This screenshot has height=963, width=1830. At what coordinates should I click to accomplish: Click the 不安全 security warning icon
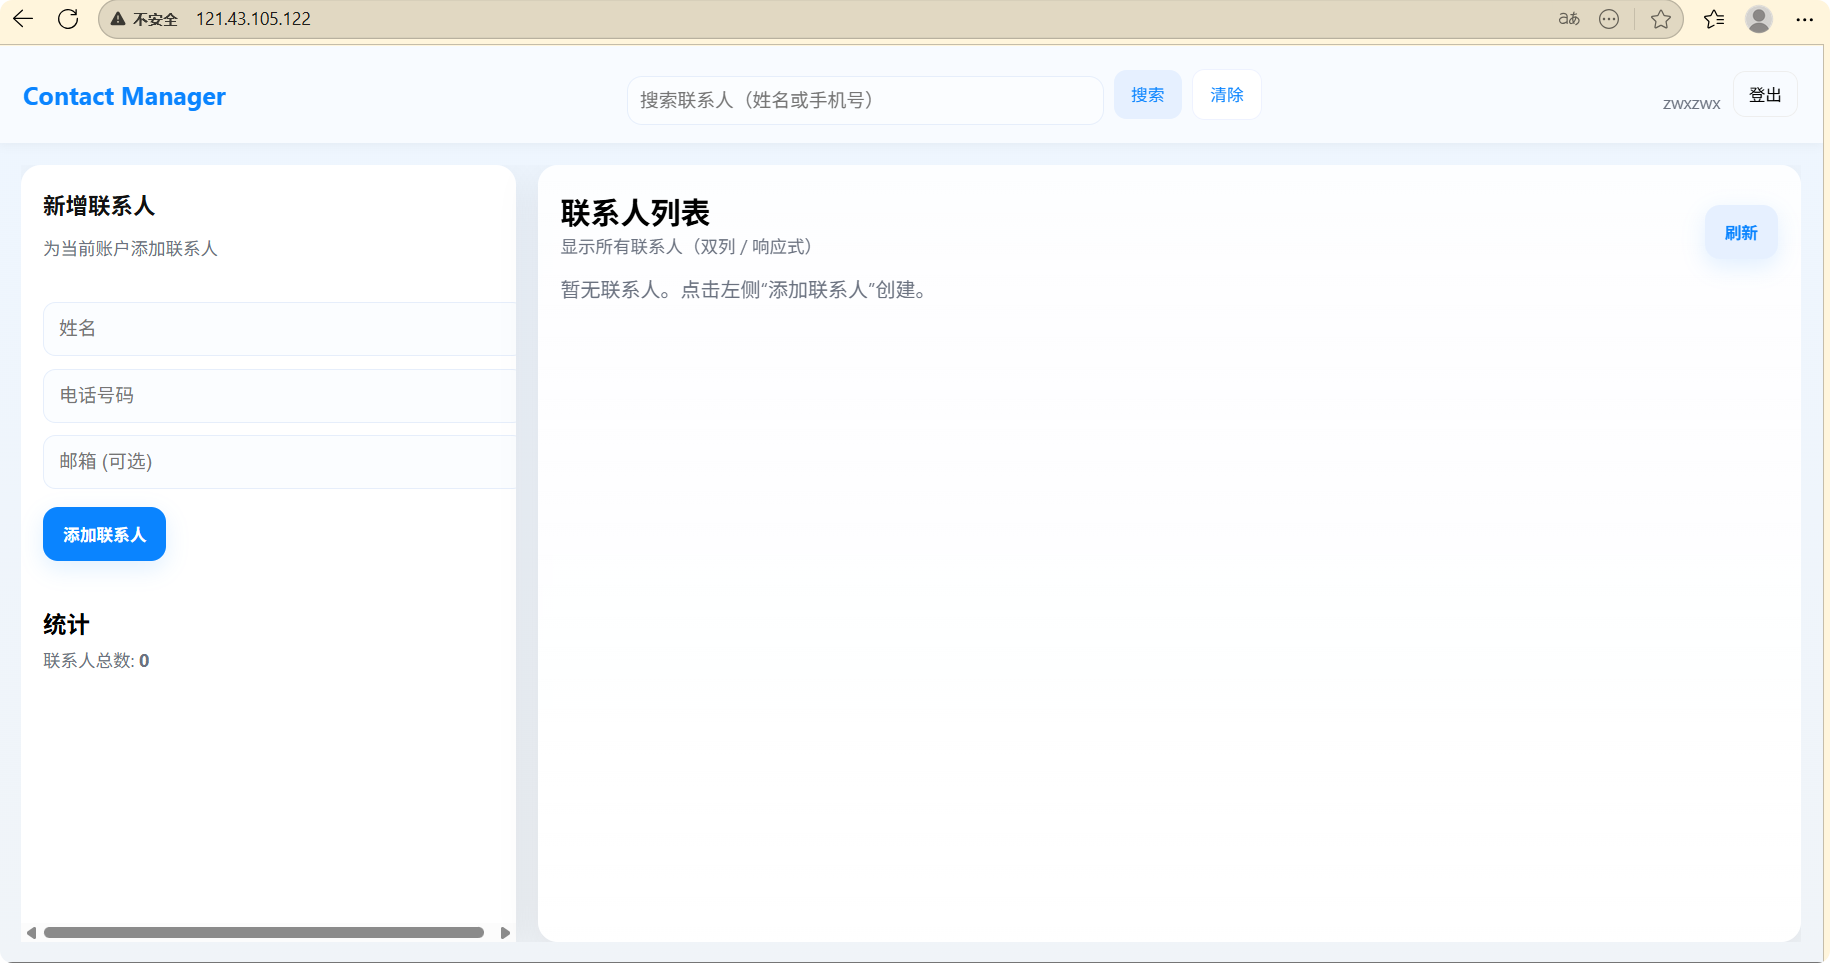click(x=117, y=18)
